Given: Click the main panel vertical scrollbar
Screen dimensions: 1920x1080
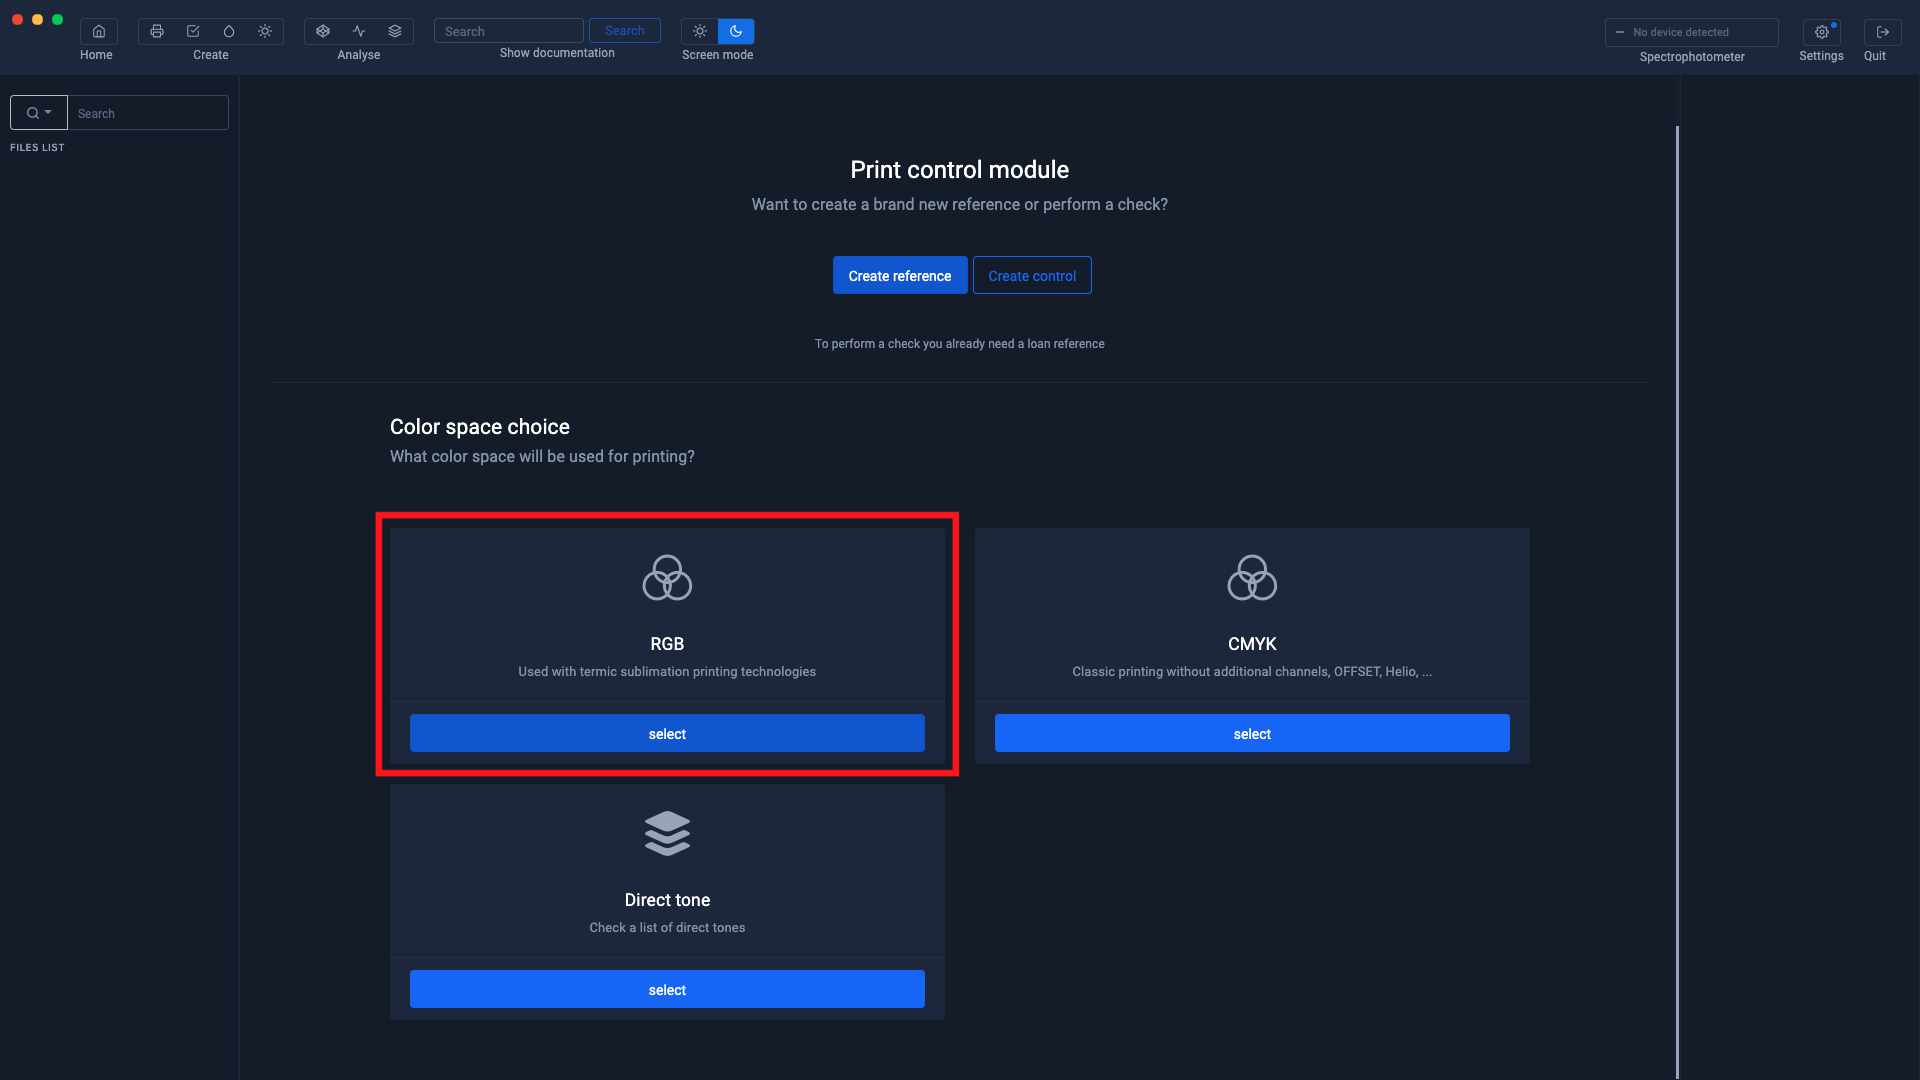Looking at the screenshot, I should [1677, 600].
